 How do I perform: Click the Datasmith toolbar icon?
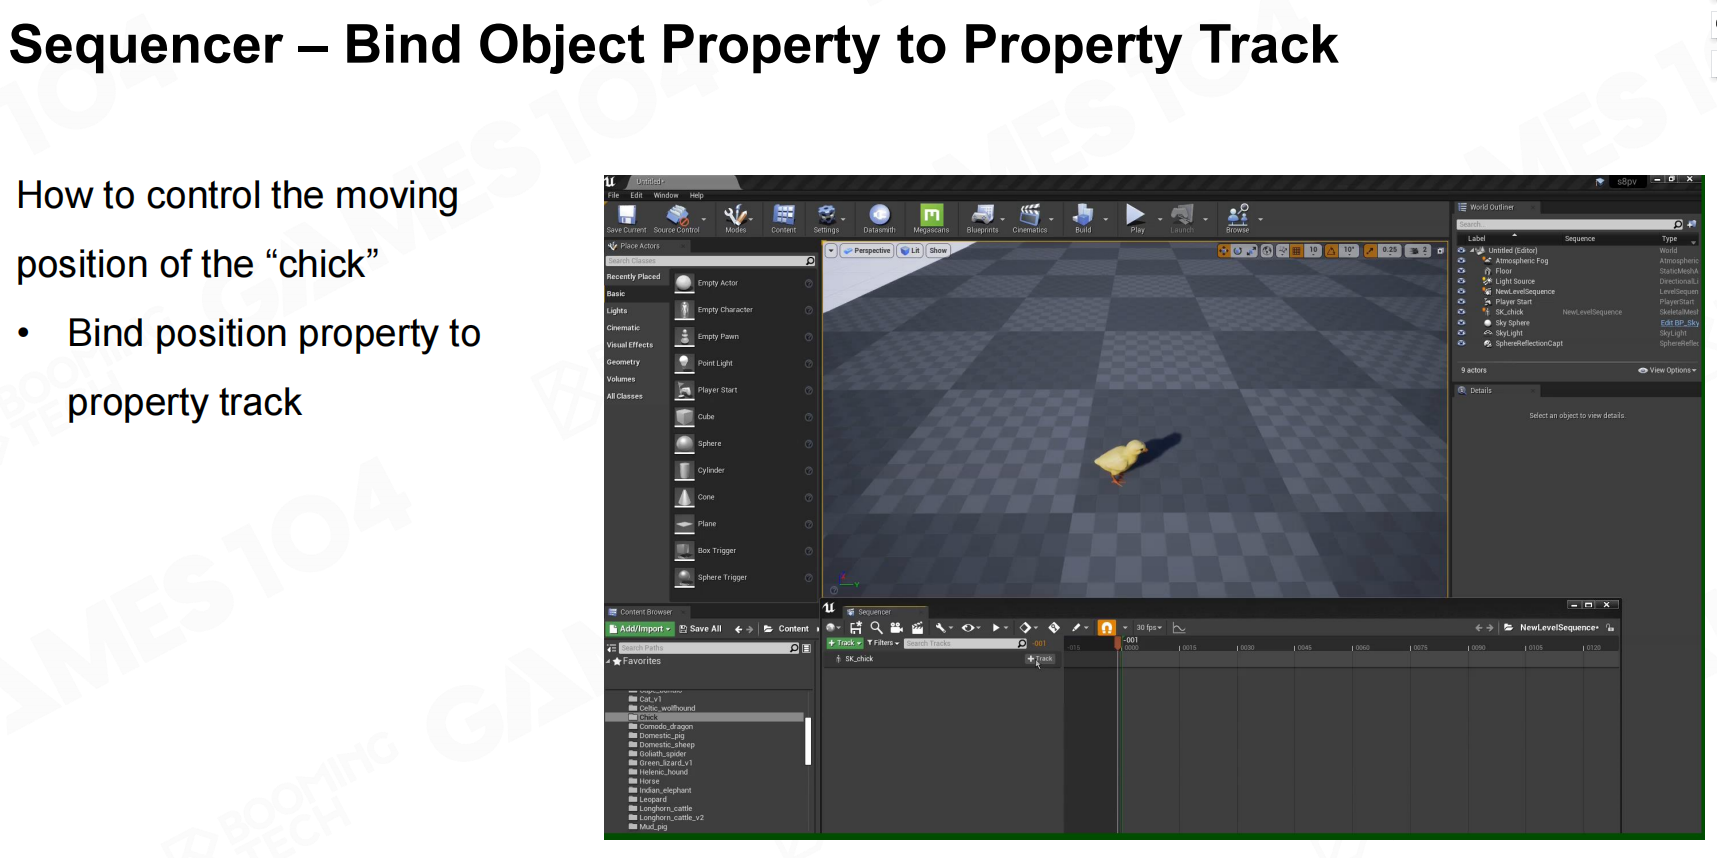(879, 217)
